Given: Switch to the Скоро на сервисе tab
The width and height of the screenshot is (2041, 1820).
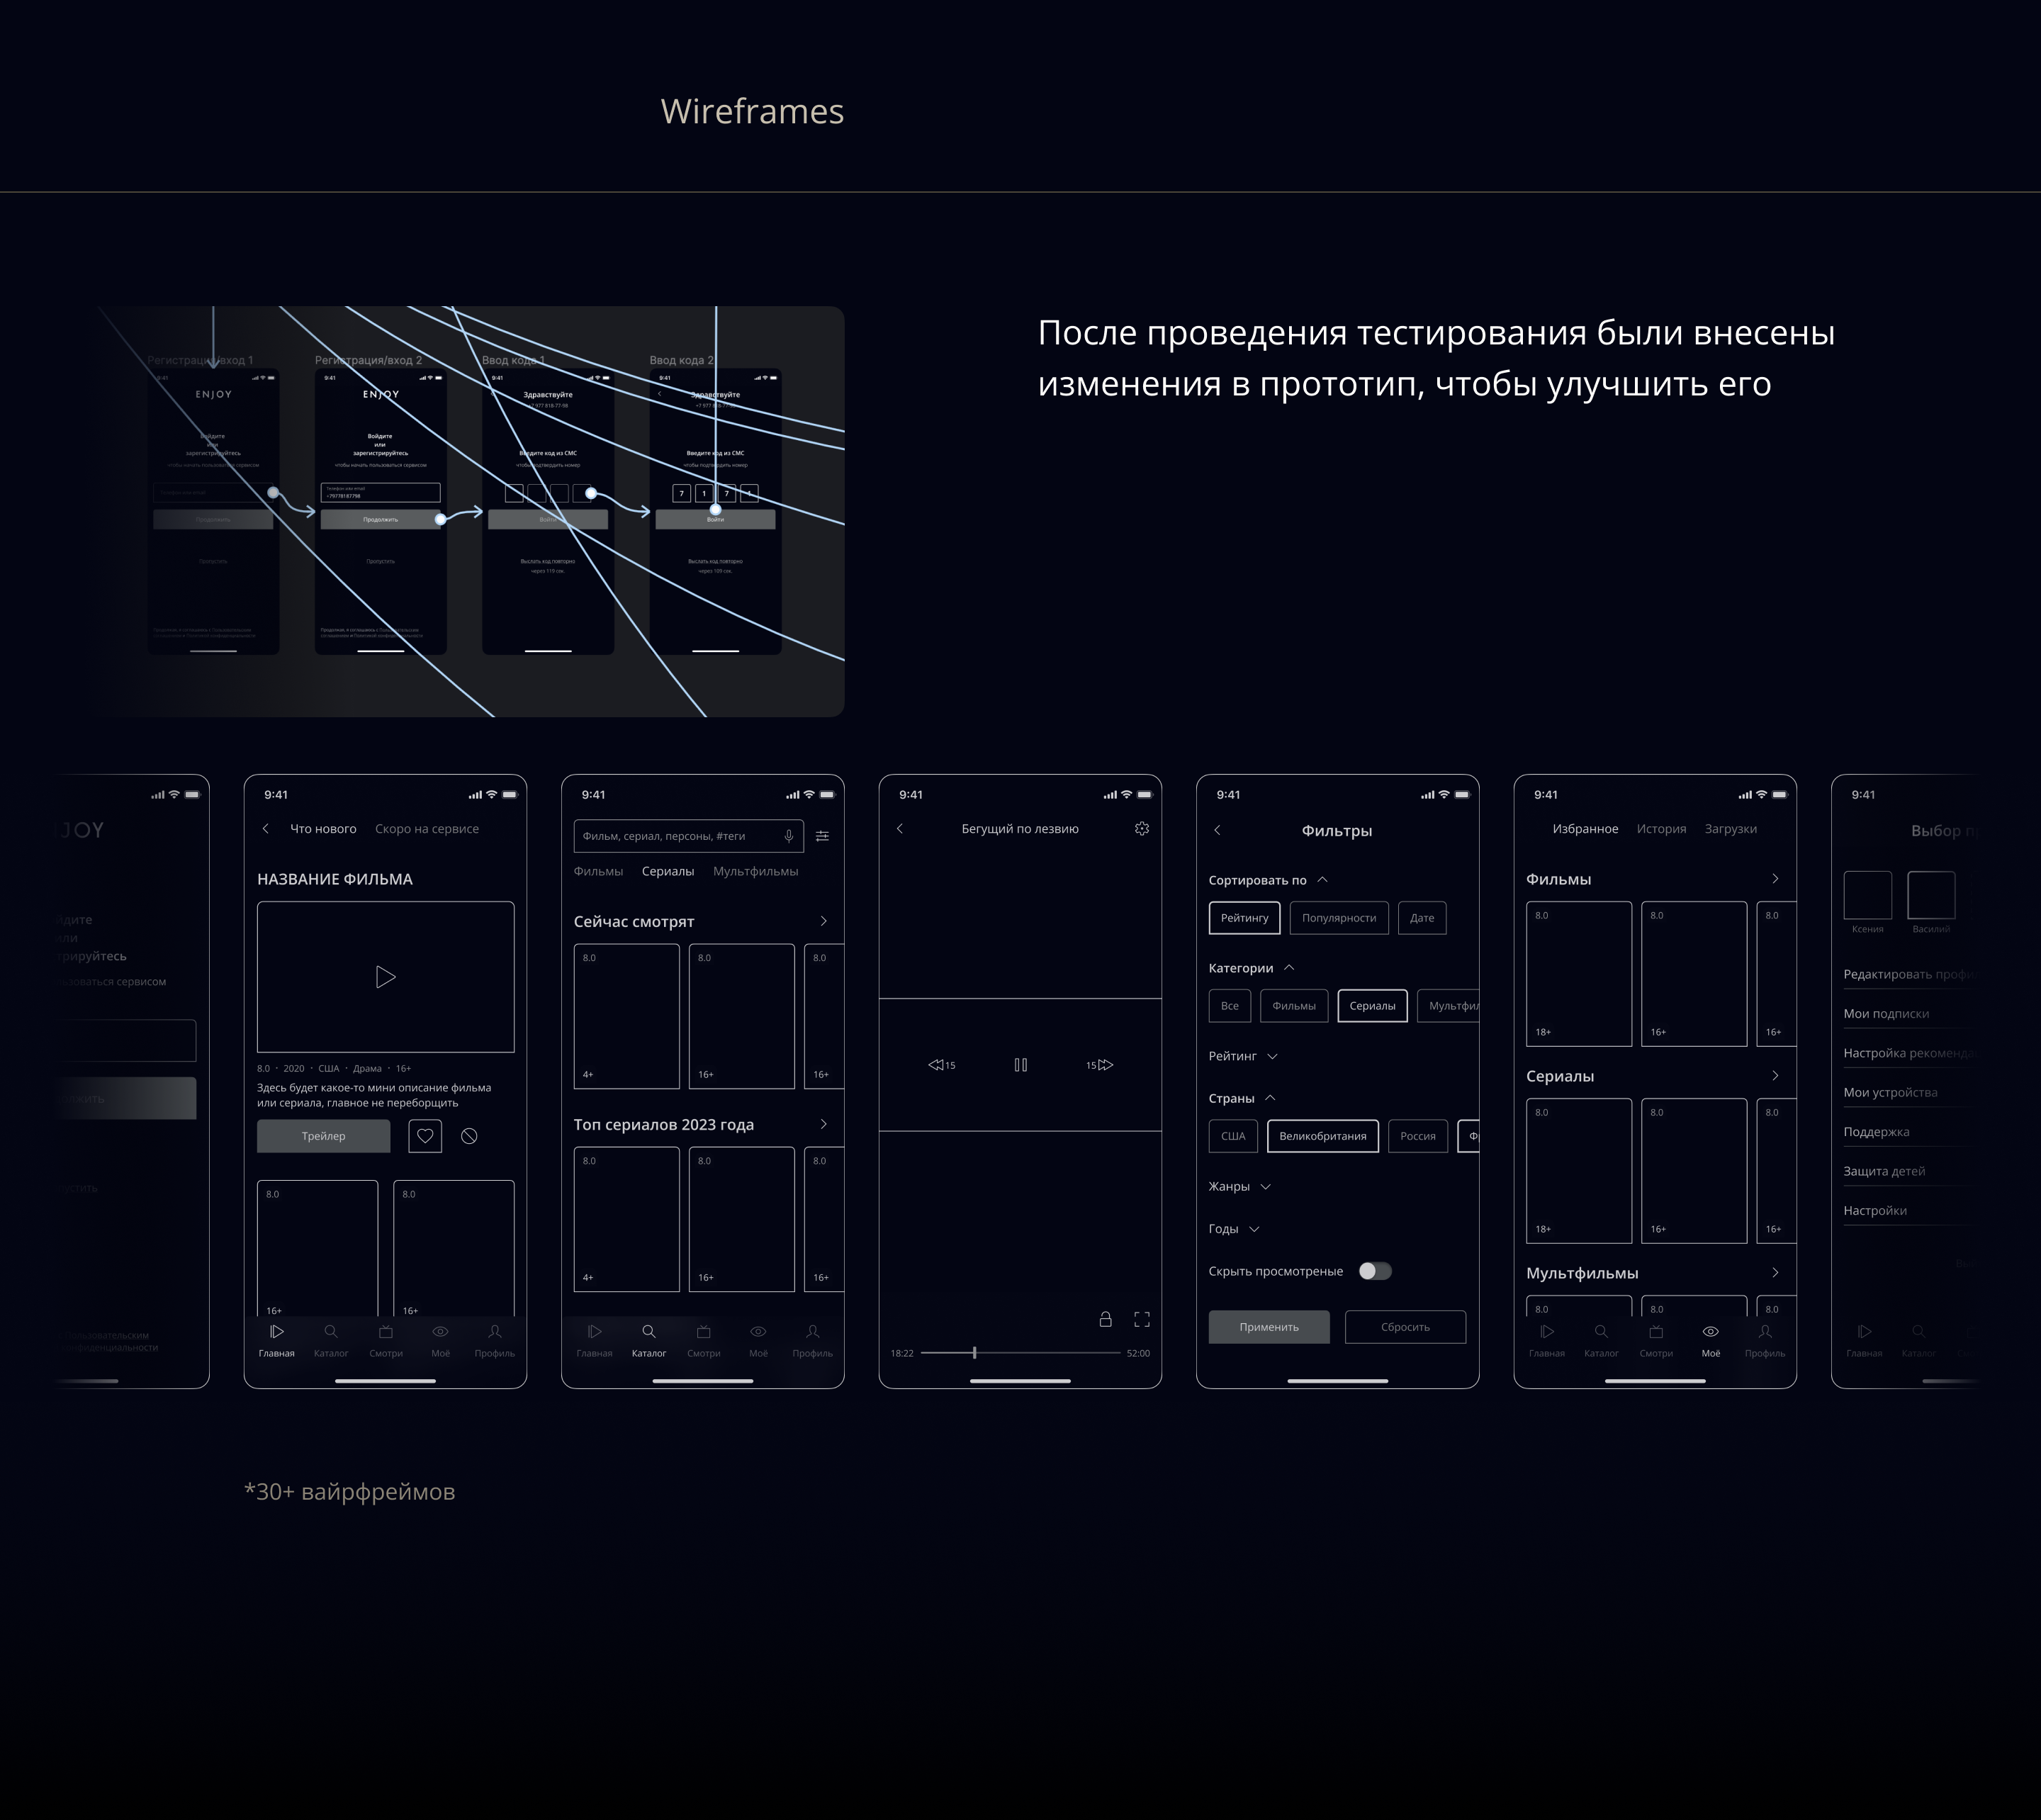Looking at the screenshot, I should click(x=426, y=829).
